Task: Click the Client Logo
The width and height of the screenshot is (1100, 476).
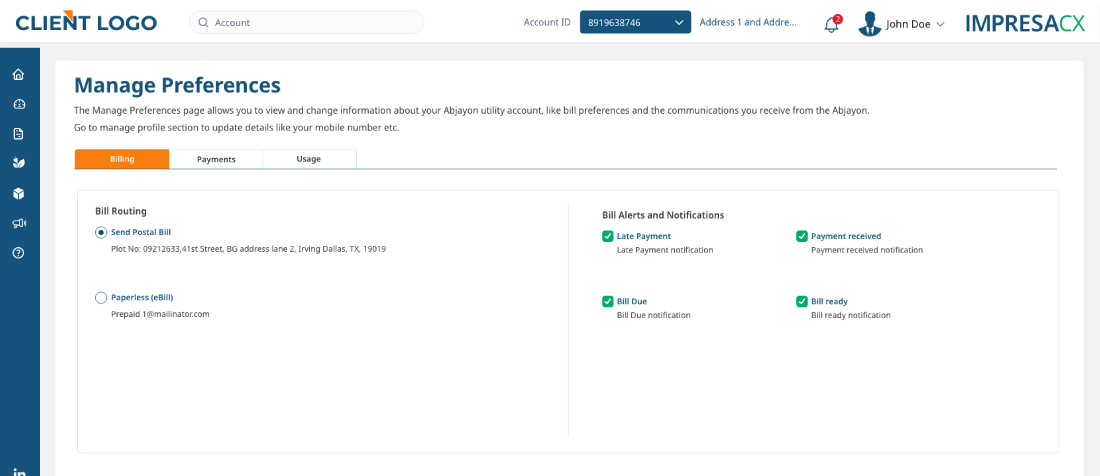Action: [86, 22]
